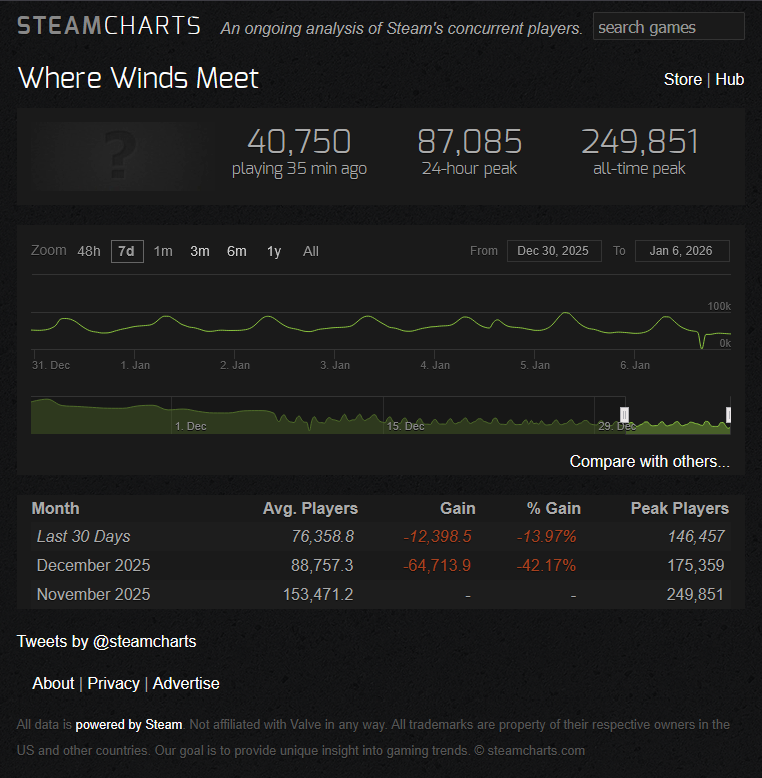Click the 153,471.2 average players value
Viewport: 762px width, 778px height.
click(318, 594)
